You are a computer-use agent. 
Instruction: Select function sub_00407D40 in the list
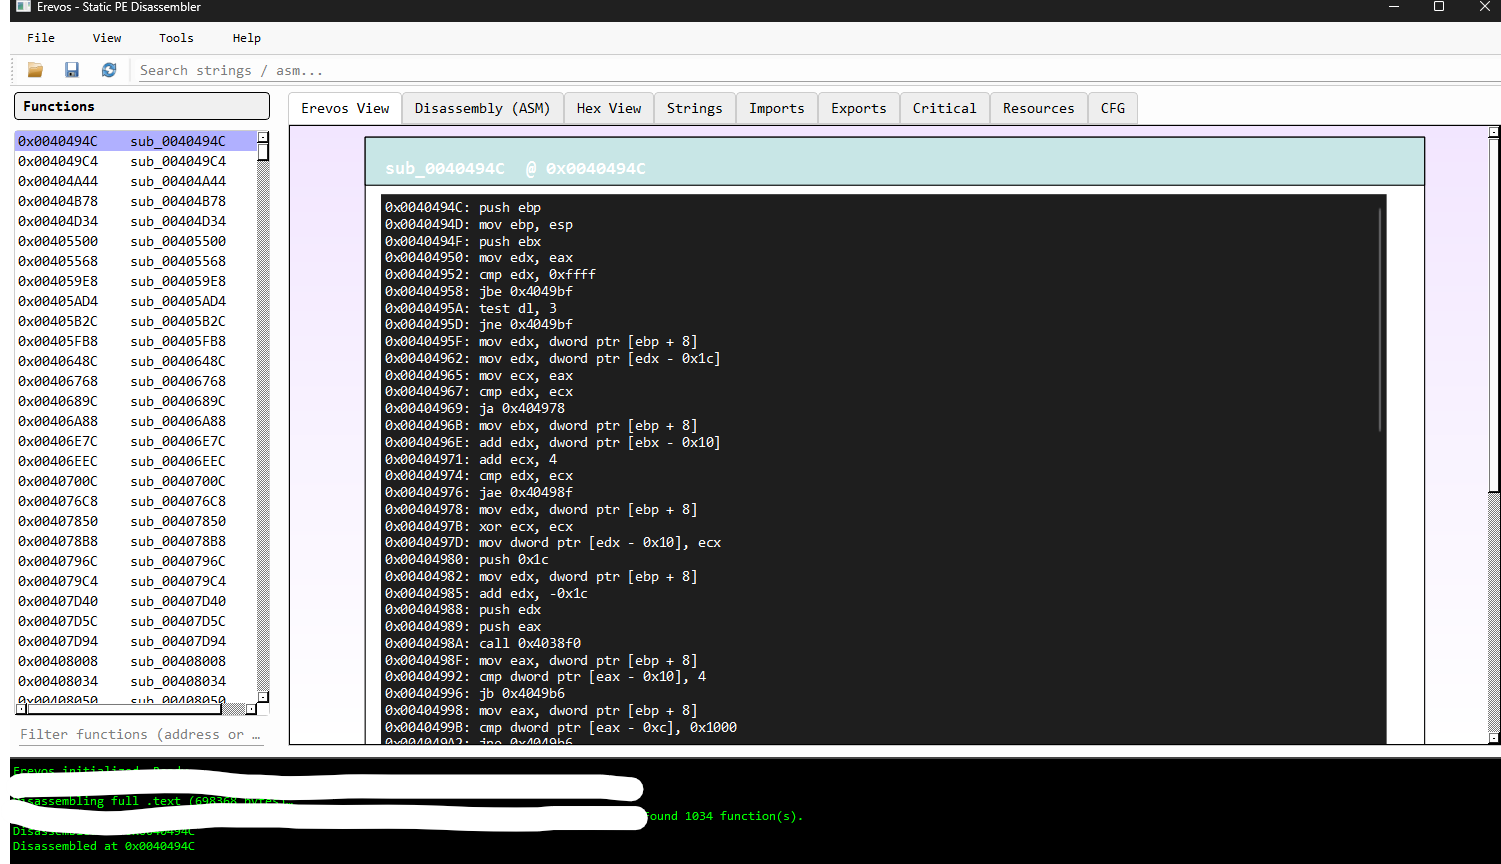pos(136,601)
